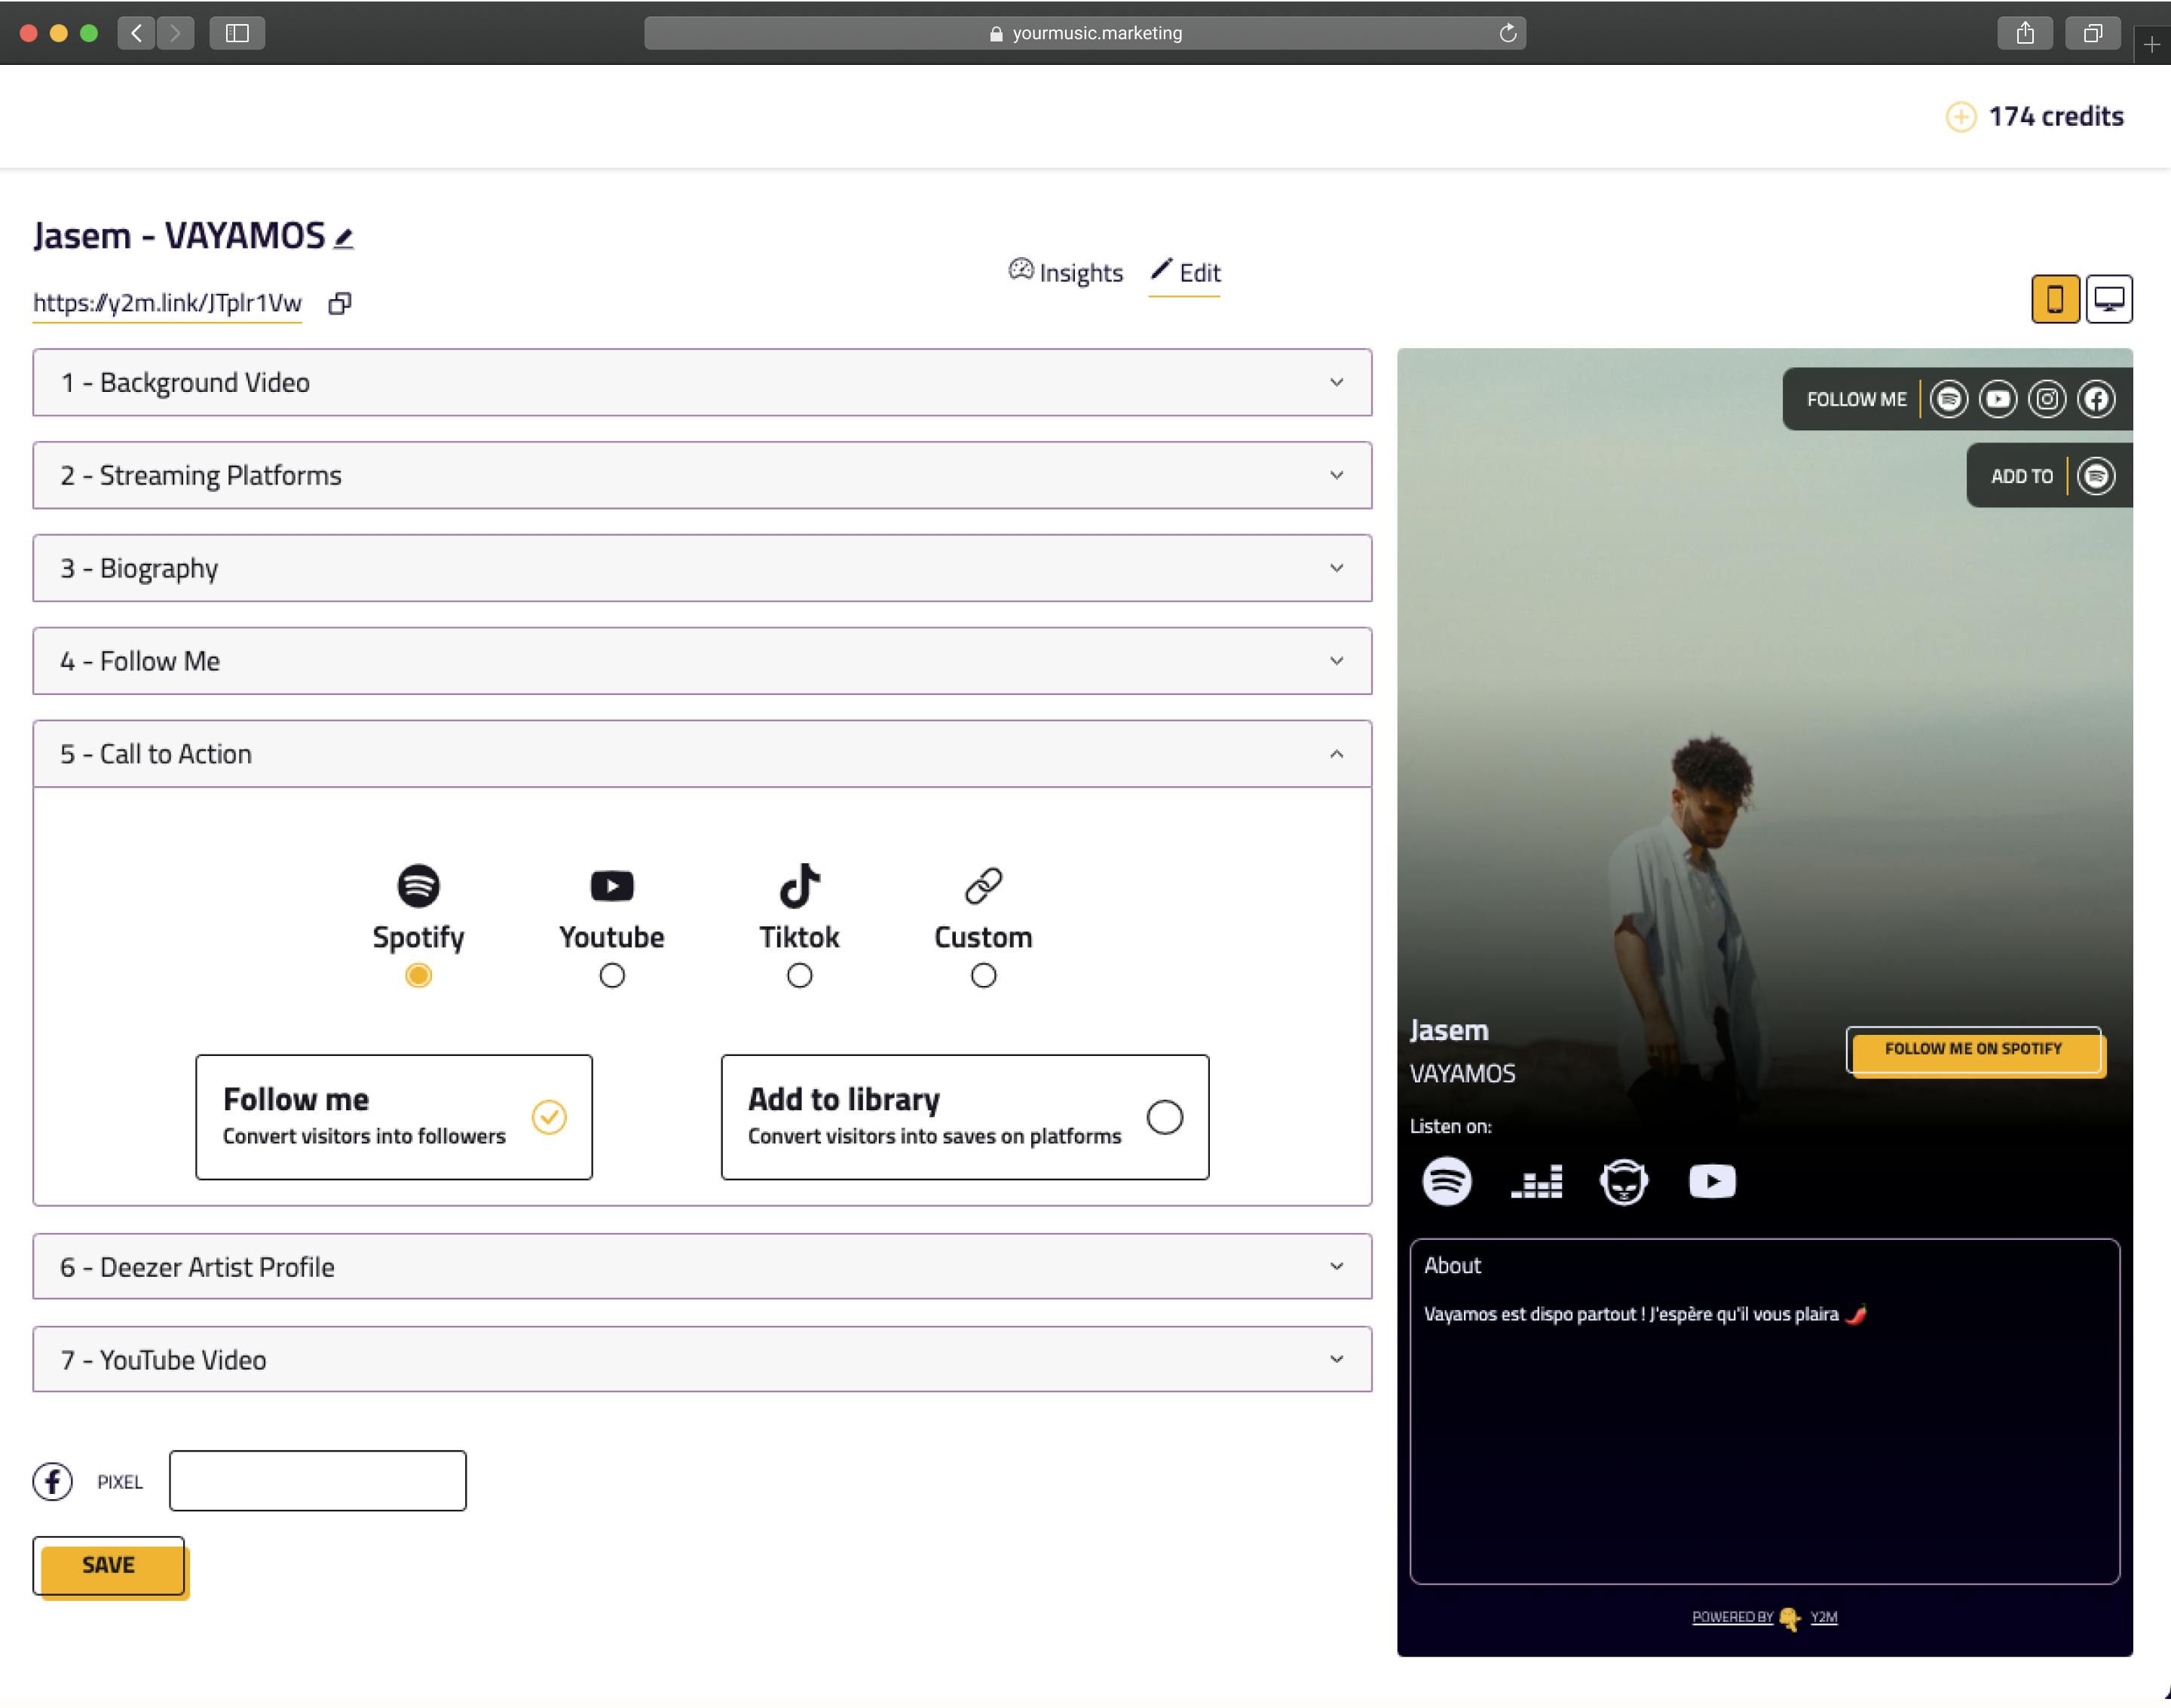Click Spotify icon in the Follow Me preview bar
This screenshot has height=1708, width=2171.
[1948, 399]
